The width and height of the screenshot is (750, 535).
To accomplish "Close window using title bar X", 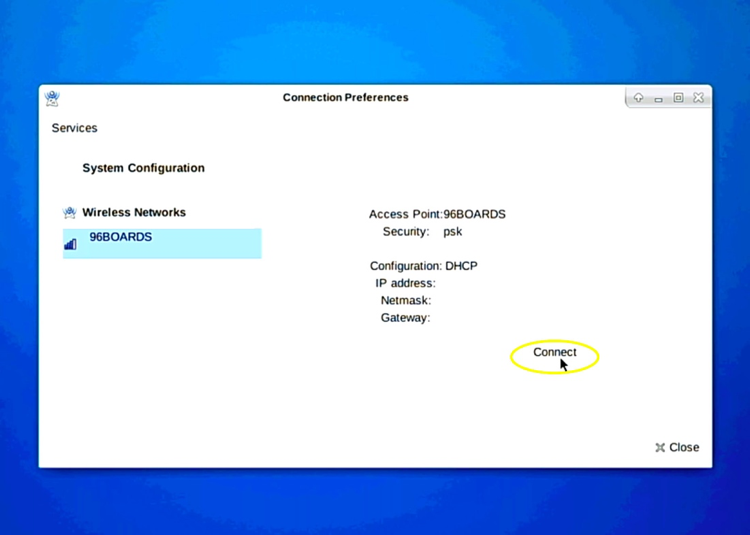I will click(698, 98).
